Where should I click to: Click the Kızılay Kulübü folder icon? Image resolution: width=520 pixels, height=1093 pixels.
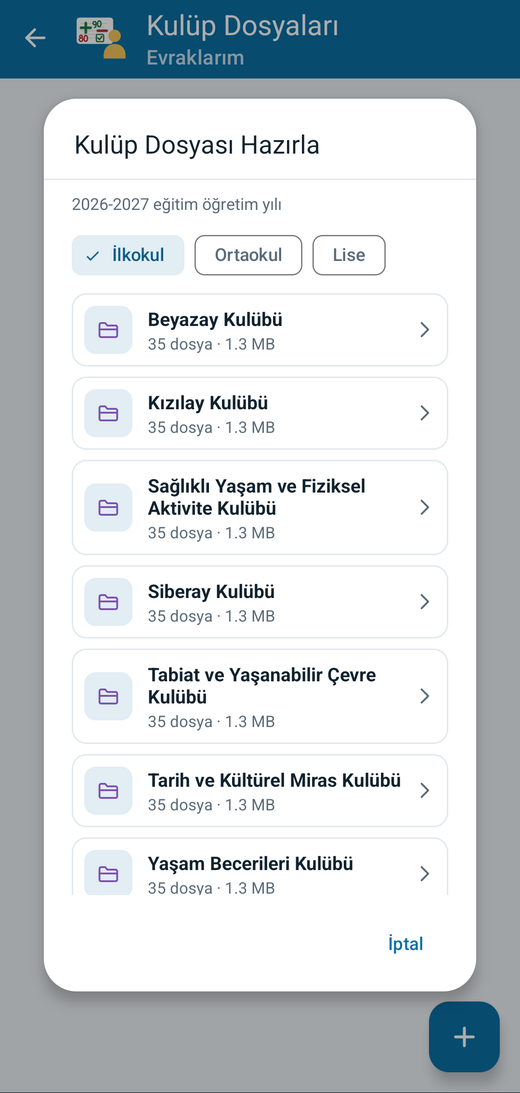[108, 413]
